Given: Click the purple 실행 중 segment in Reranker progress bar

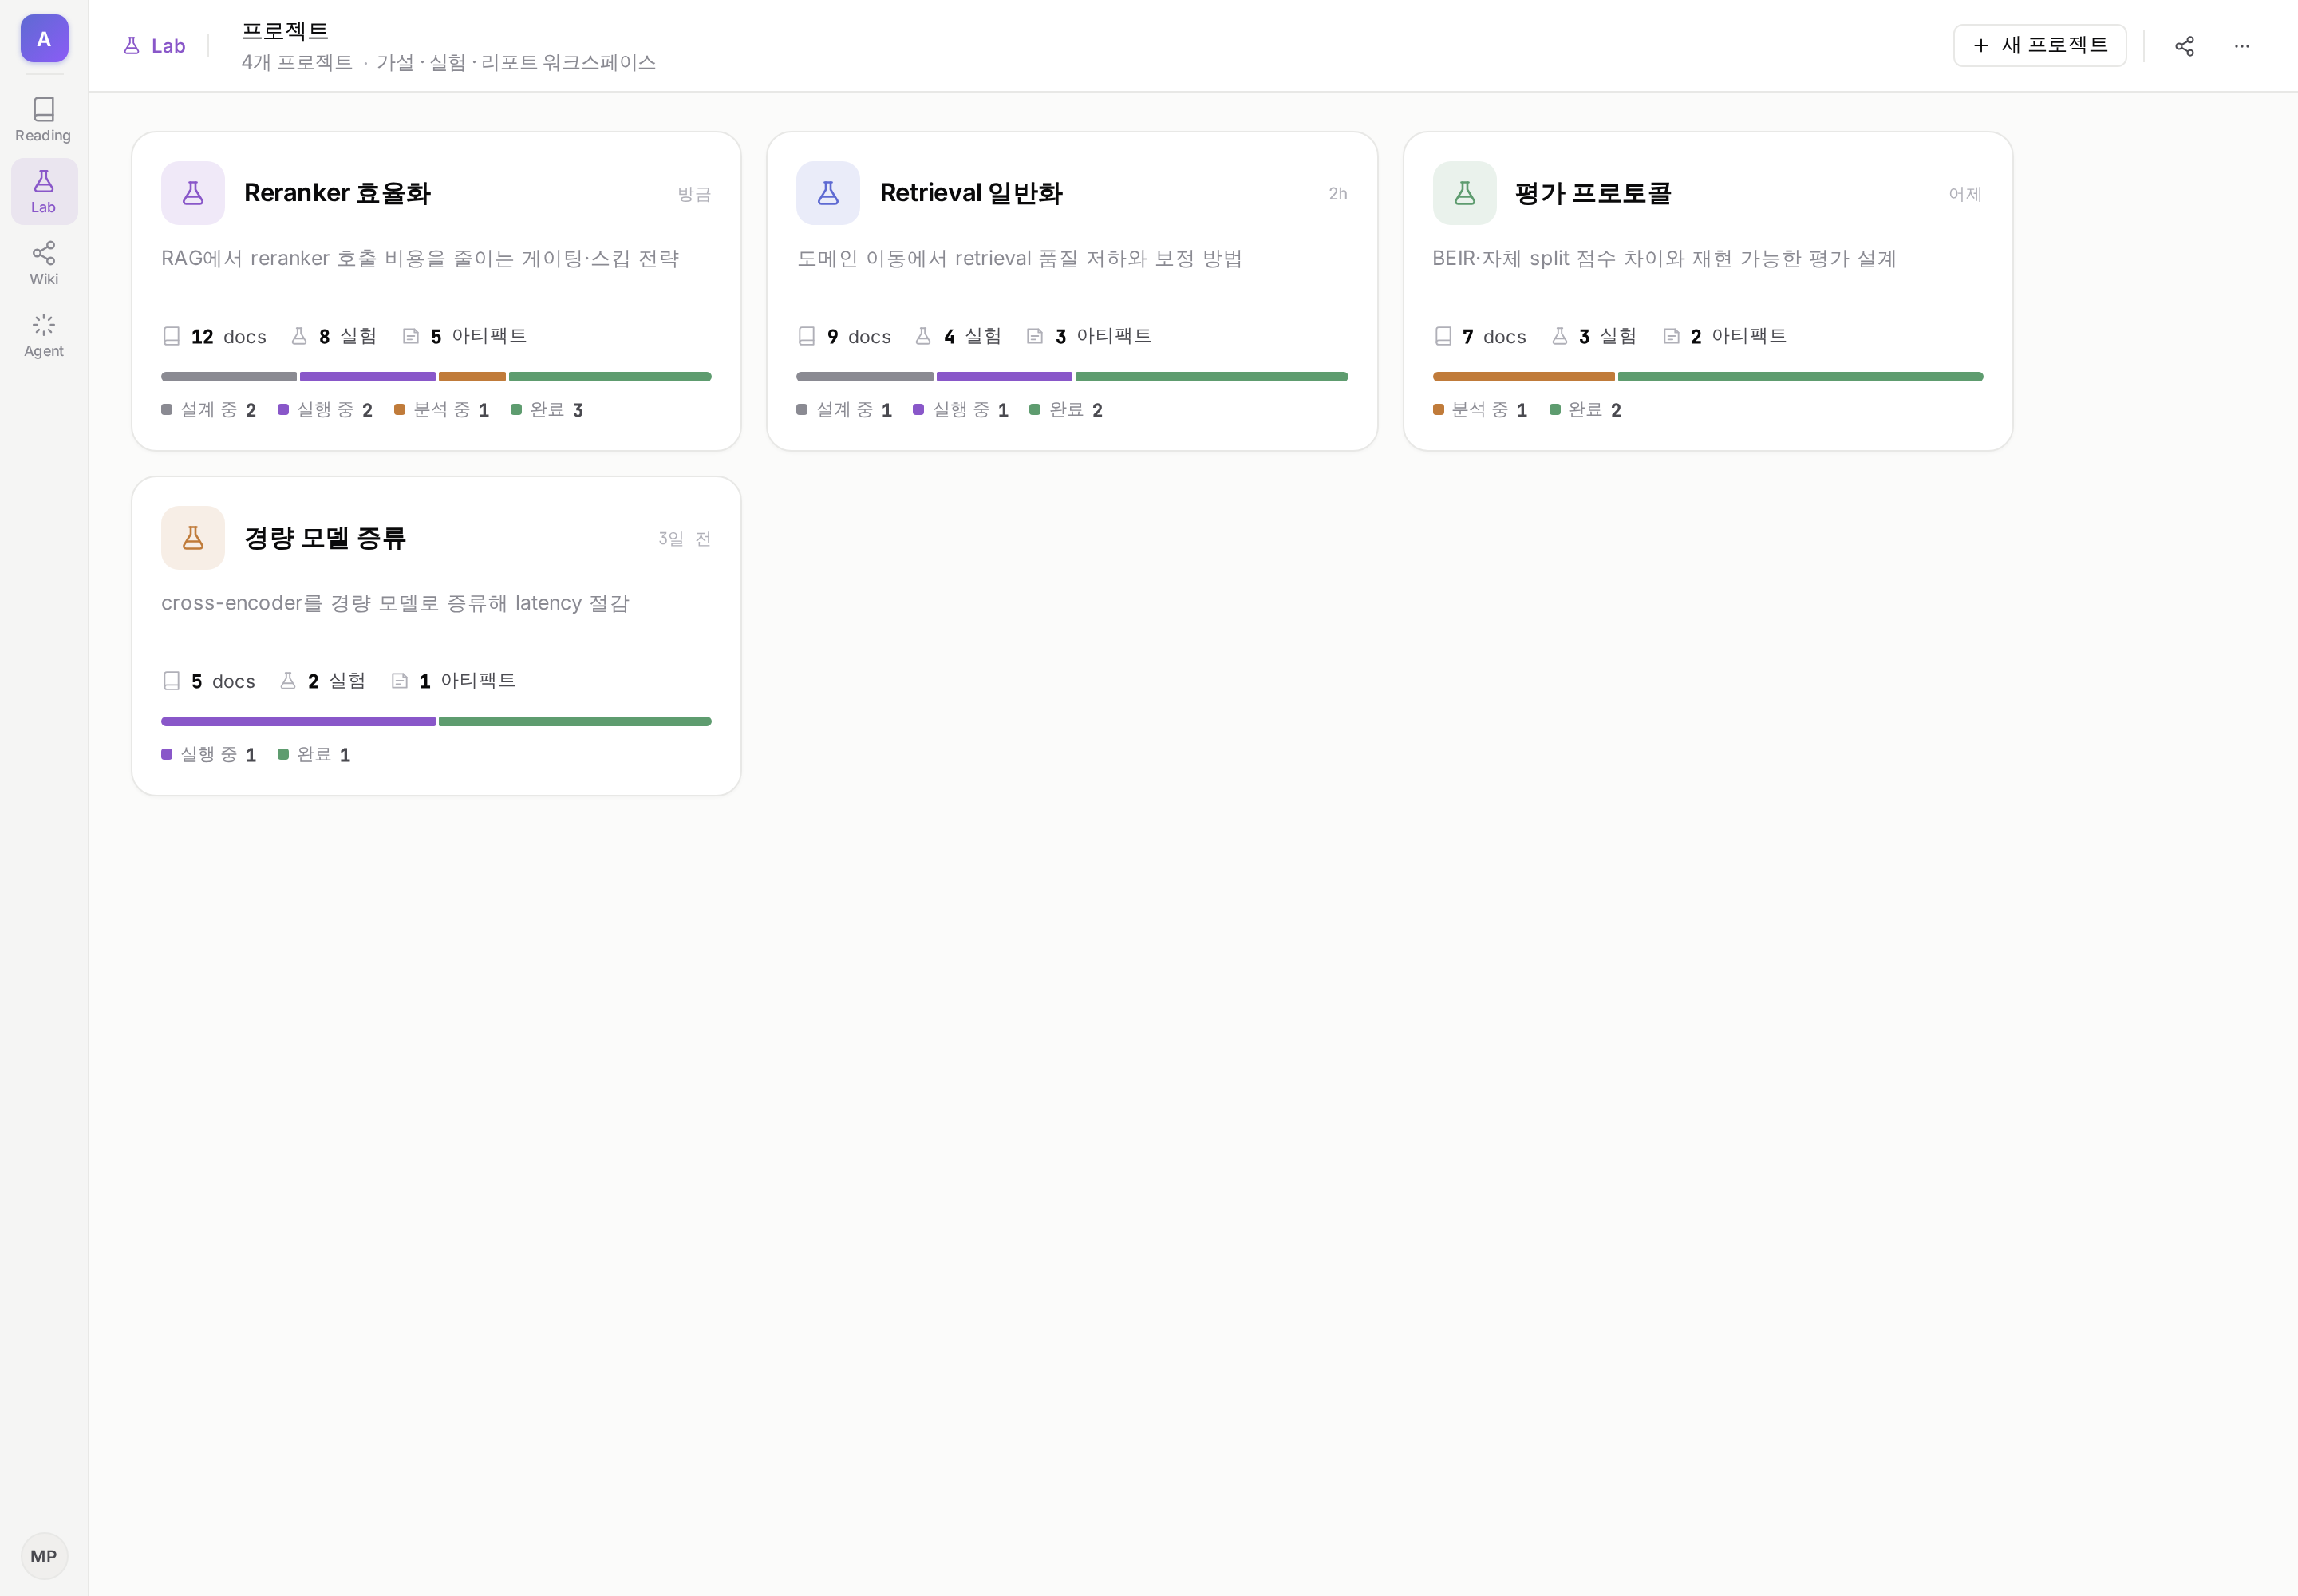Looking at the screenshot, I should click(368, 377).
